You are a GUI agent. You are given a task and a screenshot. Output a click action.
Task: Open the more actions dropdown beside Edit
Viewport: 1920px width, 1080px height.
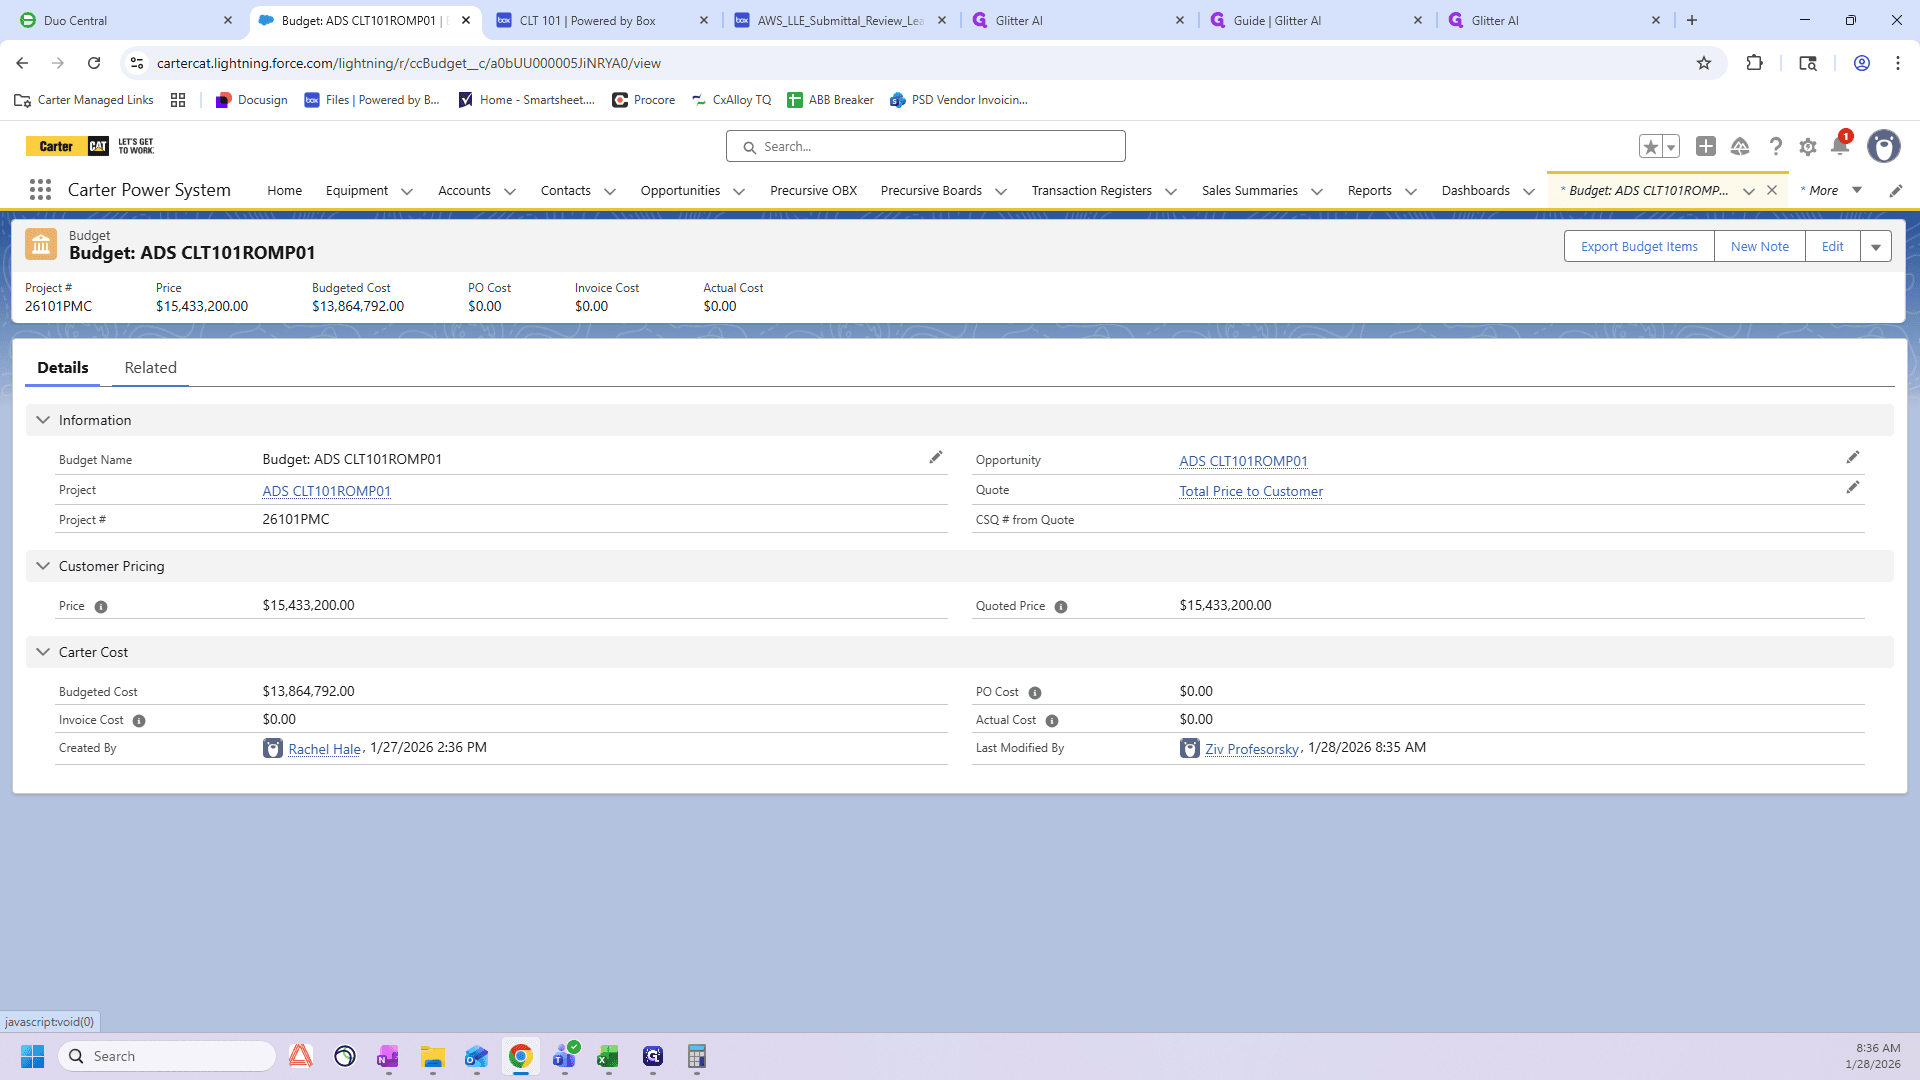(x=1876, y=247)
